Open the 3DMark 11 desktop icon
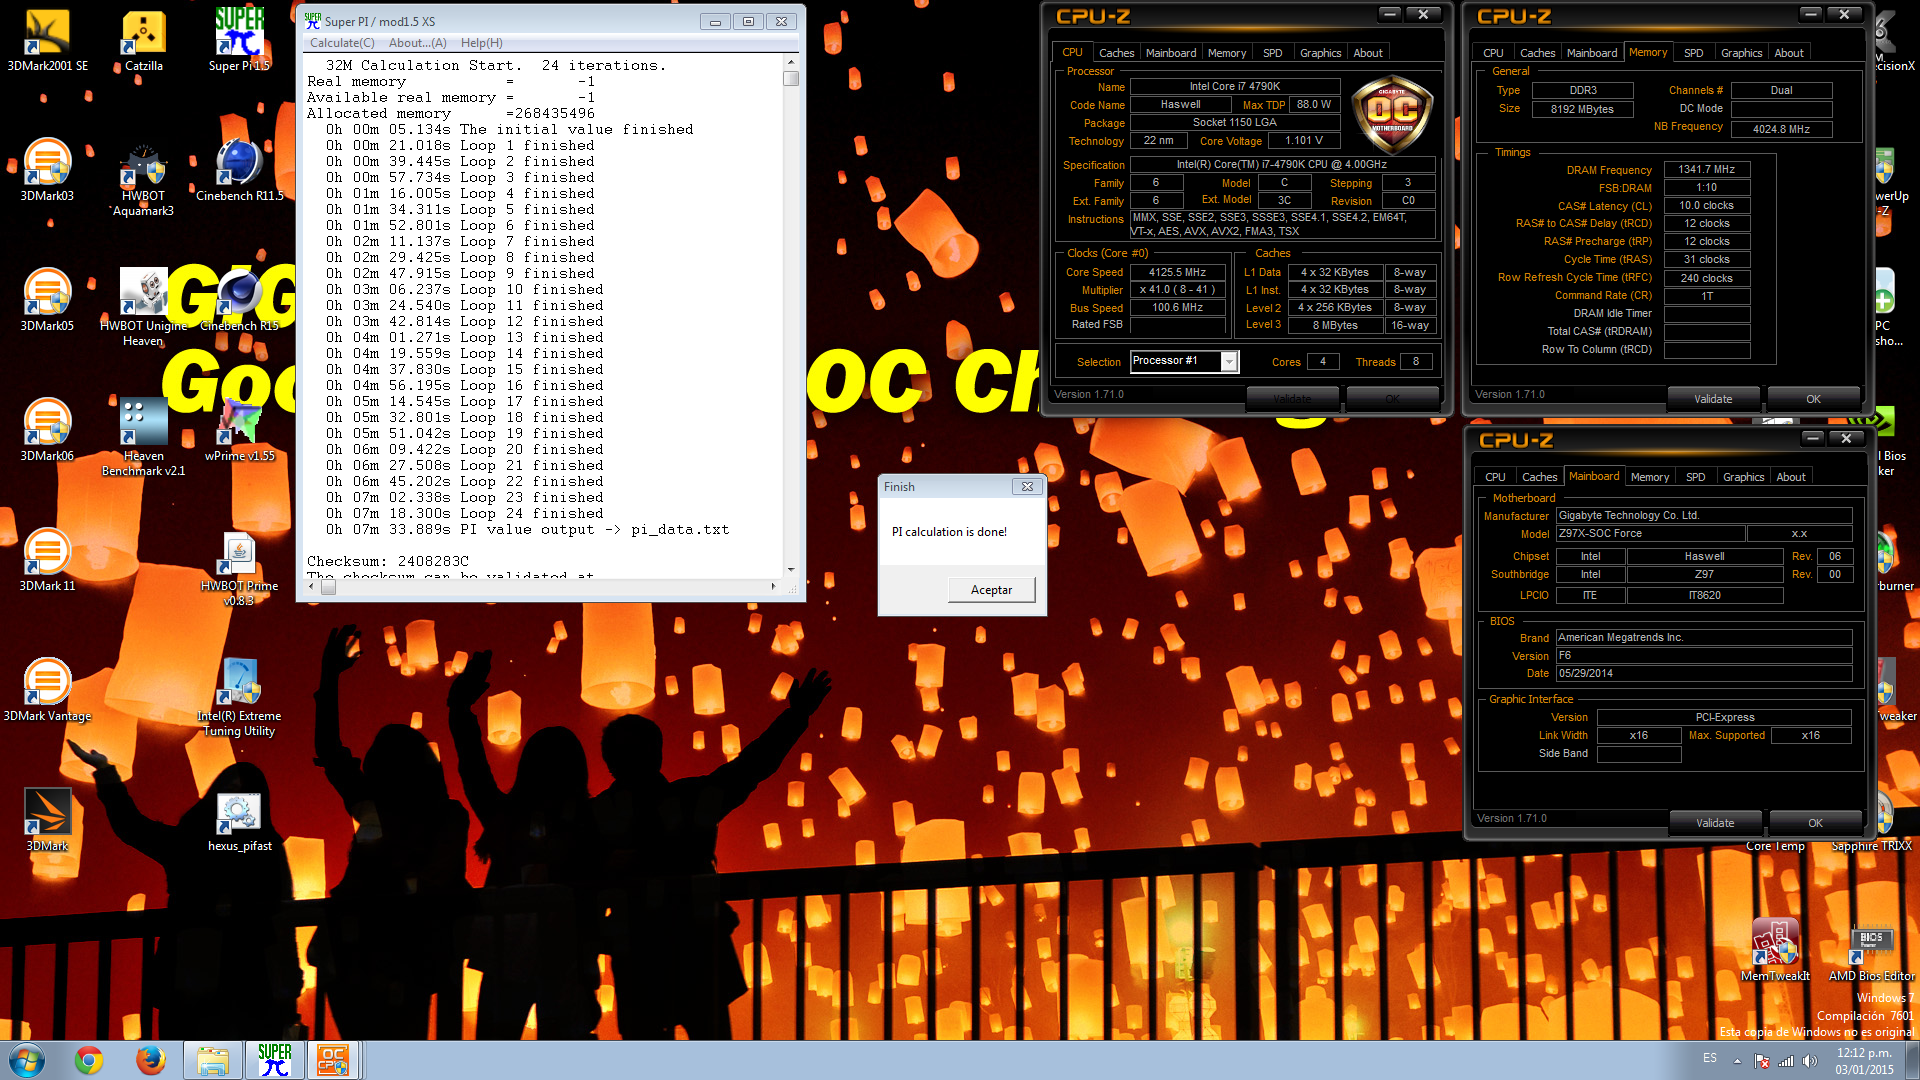The width and height of the screenshot is (1920, 1080). 47,560
